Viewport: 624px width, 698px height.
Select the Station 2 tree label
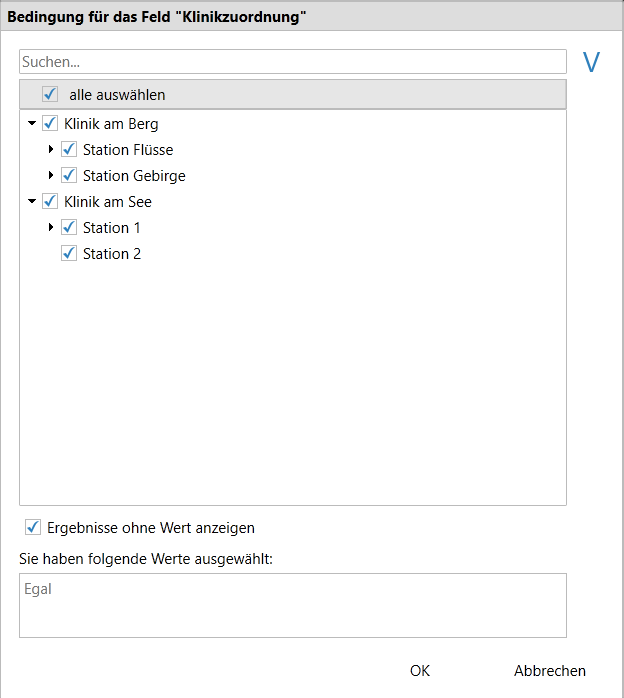(x=112, y=254)
